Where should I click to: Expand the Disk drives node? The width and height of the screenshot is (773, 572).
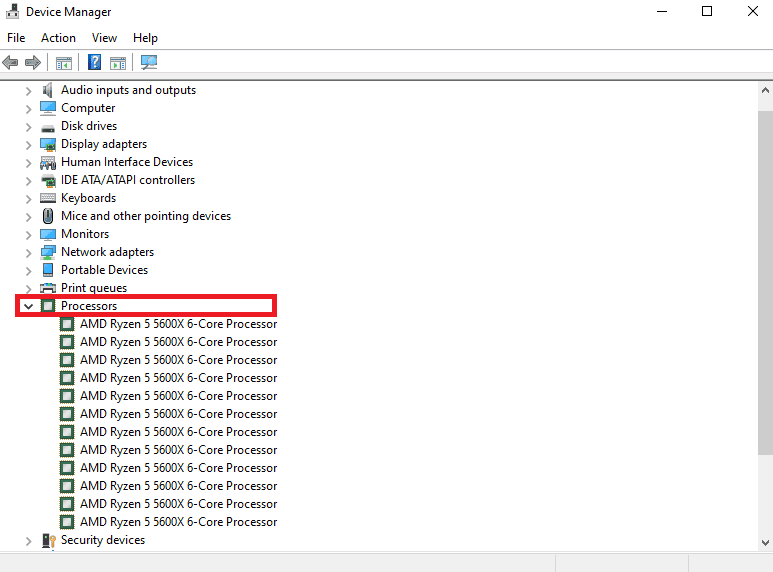click(x=29, y=127)
